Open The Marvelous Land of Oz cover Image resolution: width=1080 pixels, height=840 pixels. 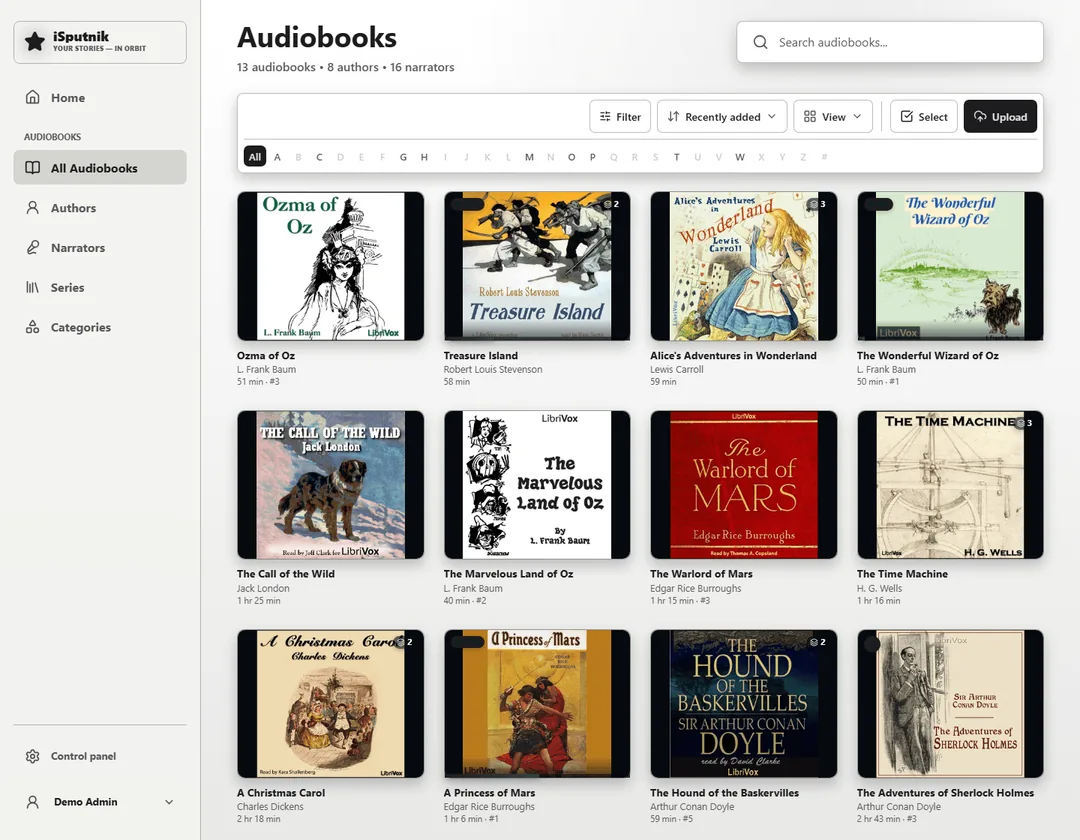pos(537,485)
